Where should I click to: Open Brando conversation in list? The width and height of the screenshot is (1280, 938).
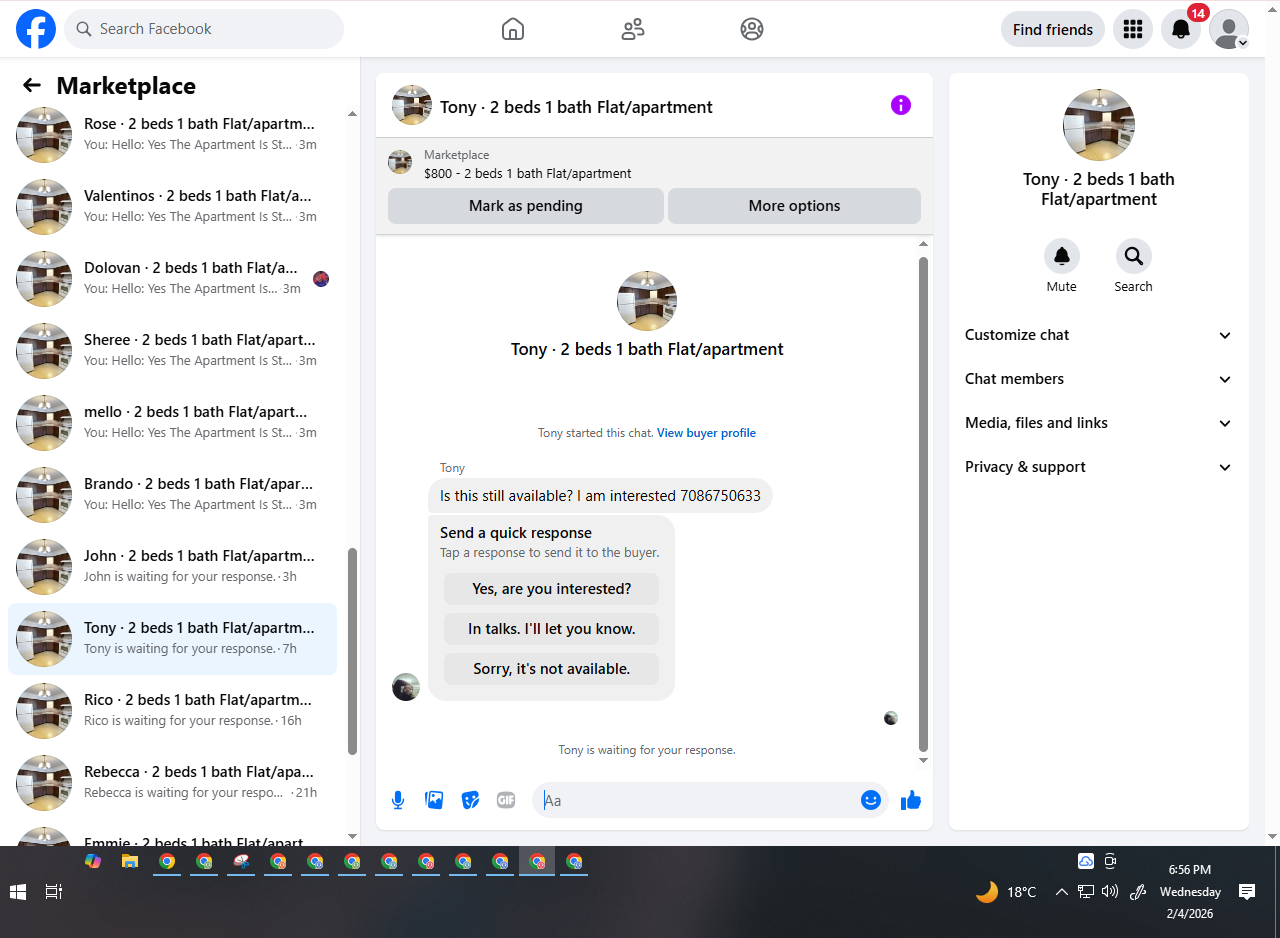click(173, 494)
